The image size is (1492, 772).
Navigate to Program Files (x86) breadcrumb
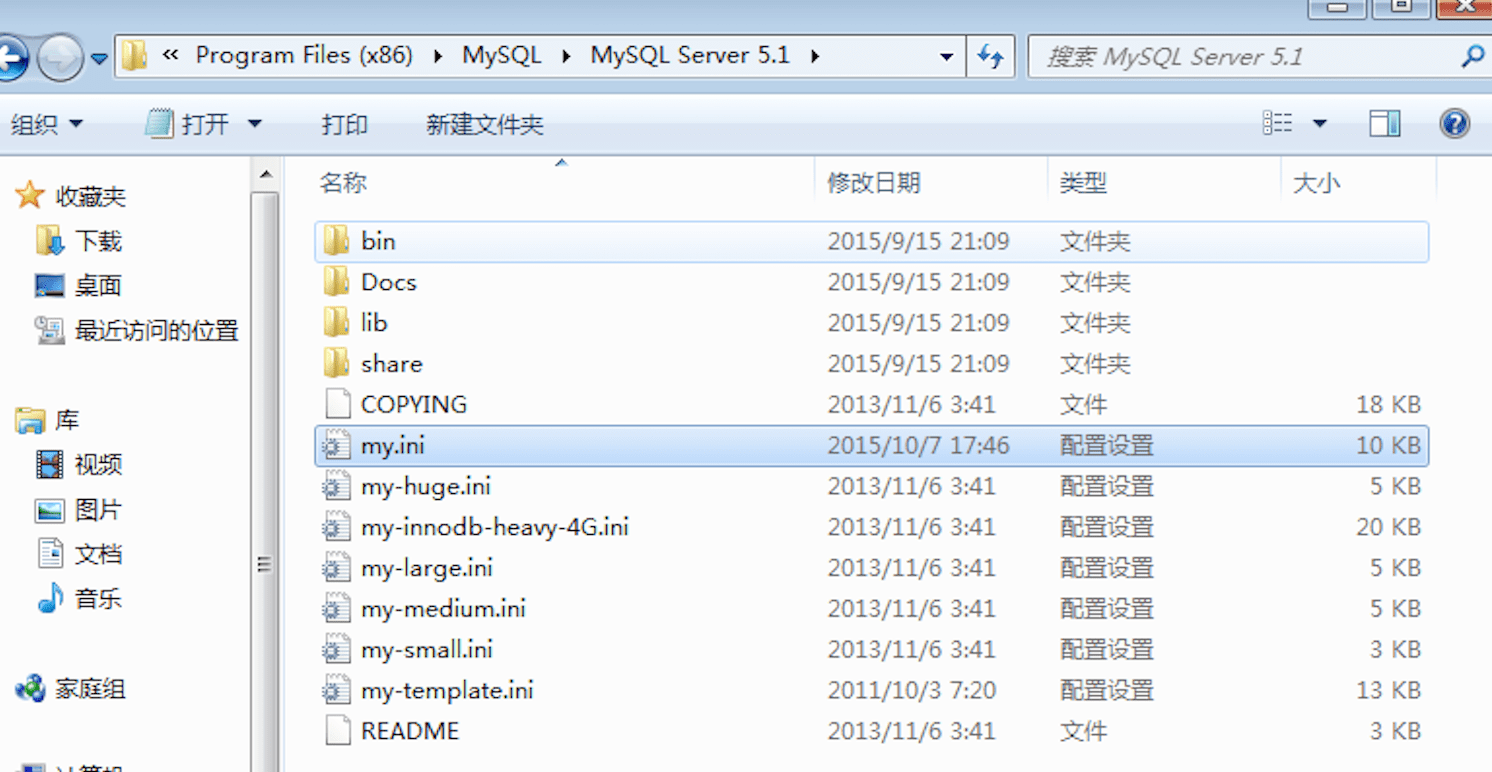304,56
